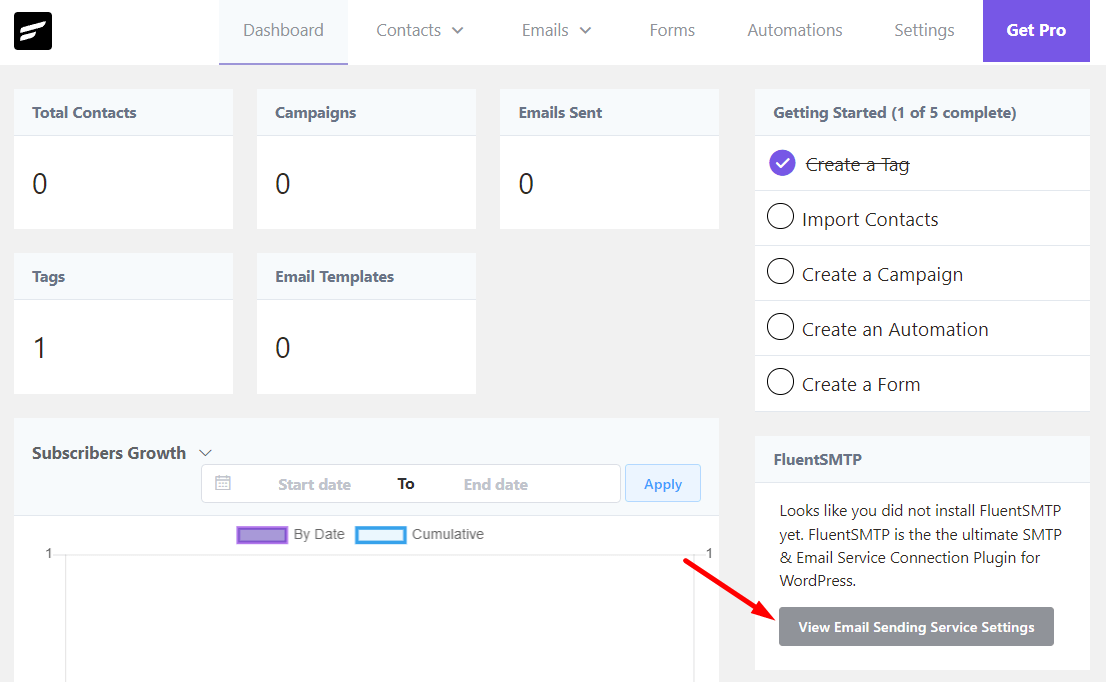Click the Emails Sent card heading

[x=560, y=113]
